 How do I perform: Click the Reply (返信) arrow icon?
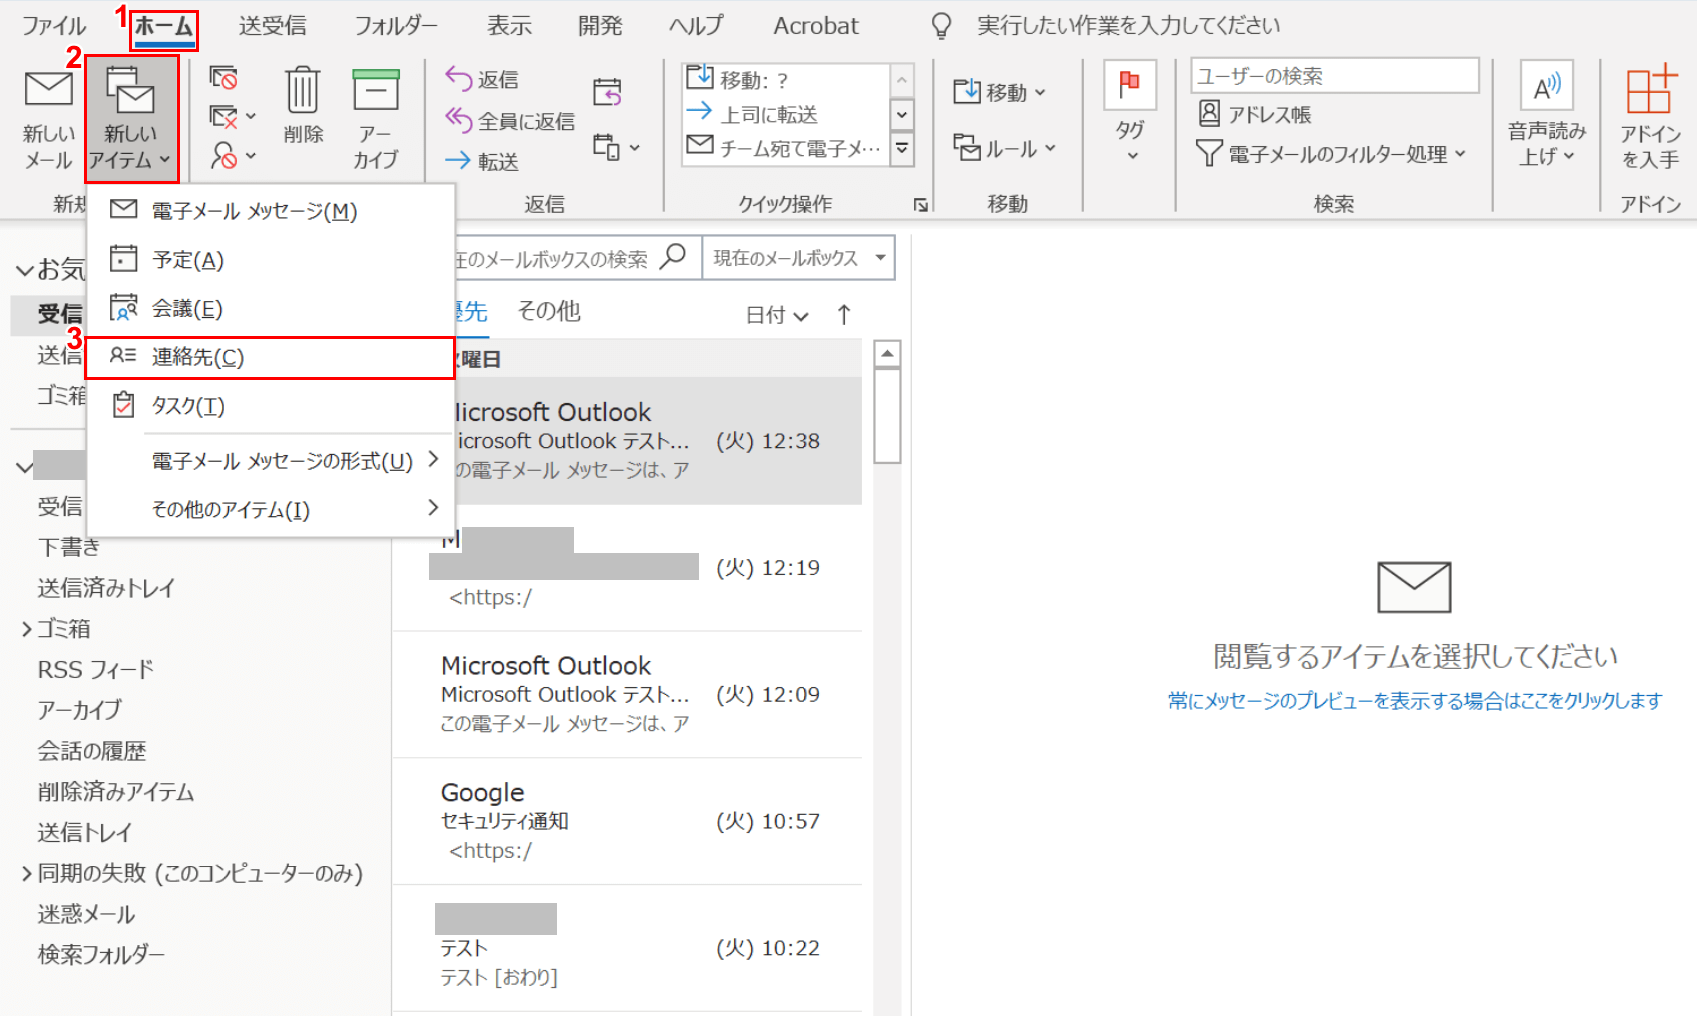[459, 78]
